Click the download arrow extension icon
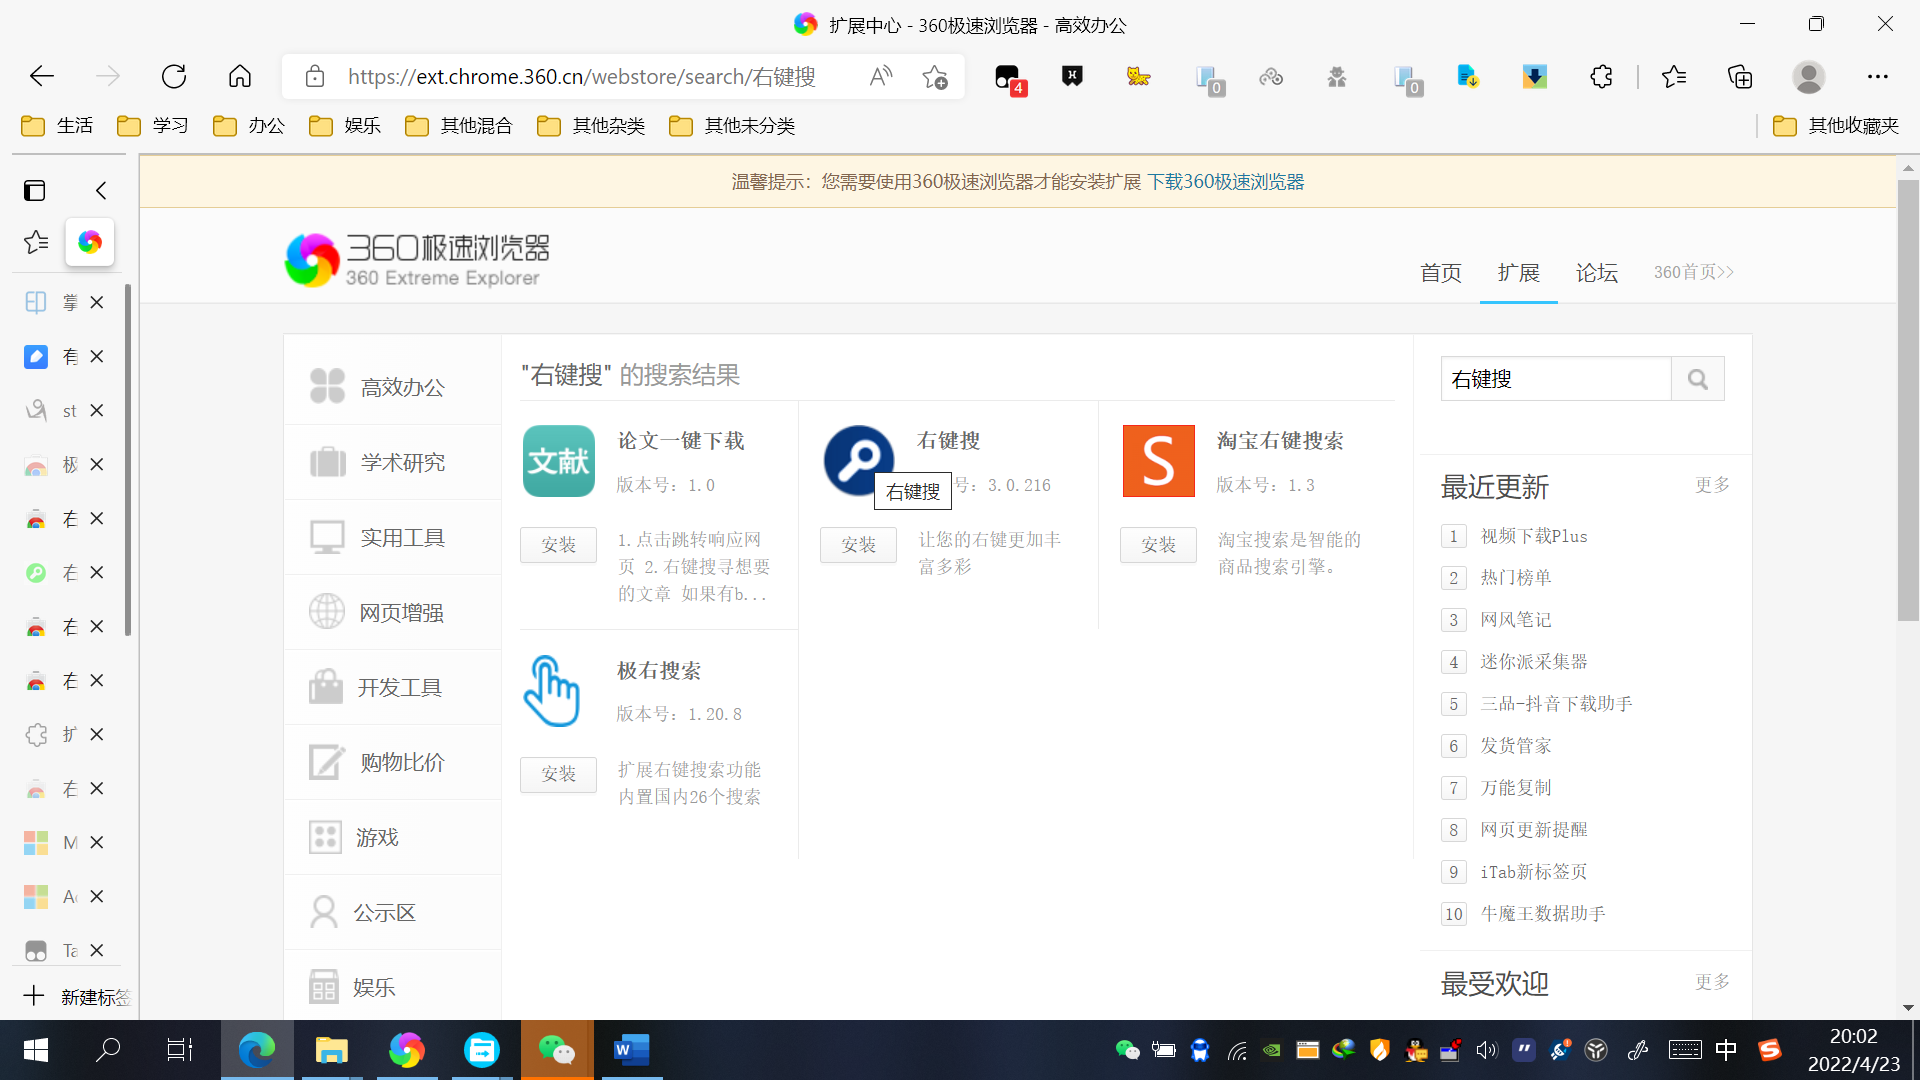 (x=1534, y=76)
